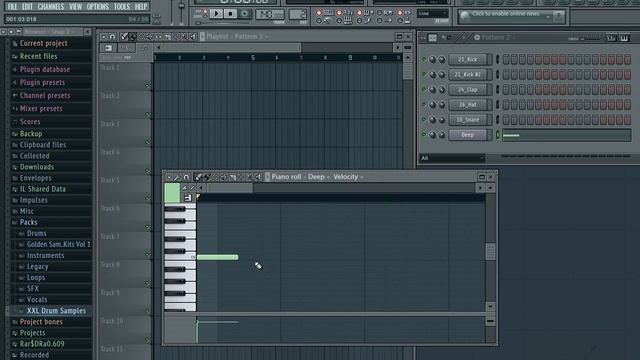
Task: Click the step sequencer swing slider
Action: pyautogui.click(x=590, y=39)
